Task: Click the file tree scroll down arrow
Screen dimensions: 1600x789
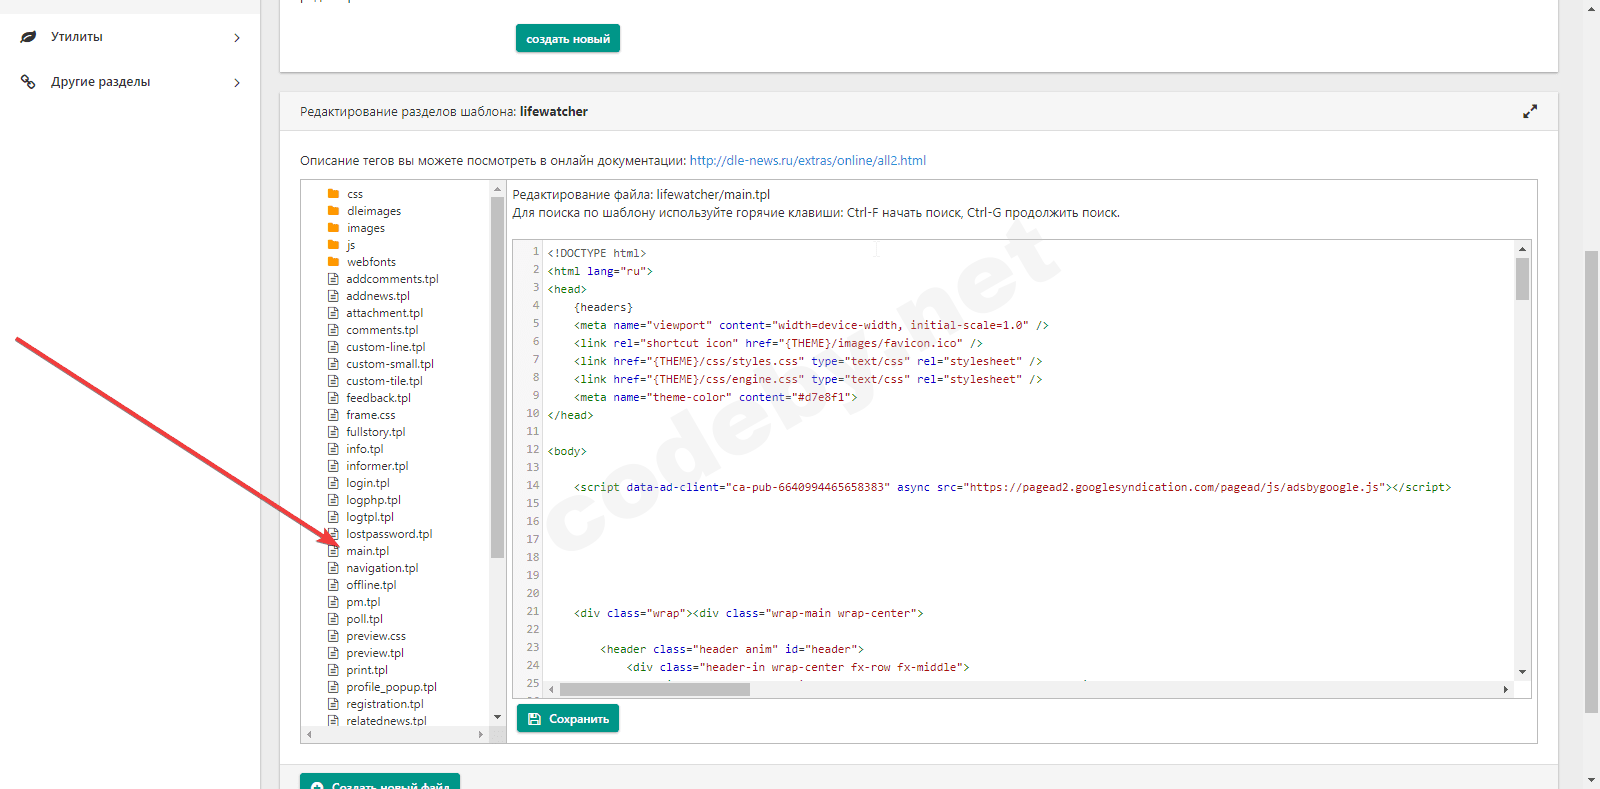Action: coord(497,717)
